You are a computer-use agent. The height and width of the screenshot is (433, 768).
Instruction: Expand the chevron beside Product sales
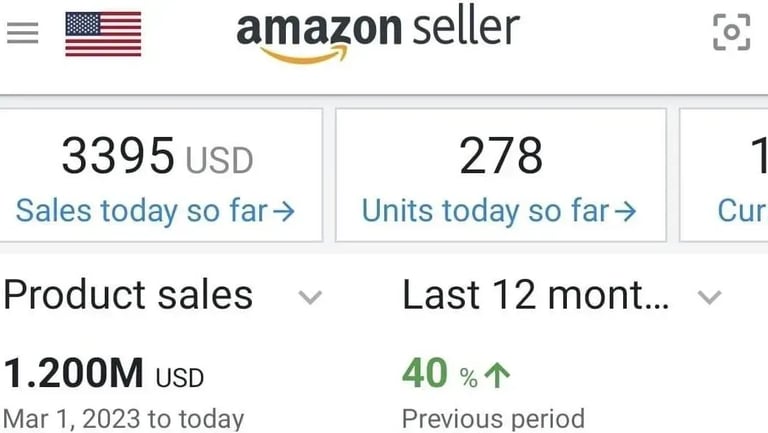311,297
